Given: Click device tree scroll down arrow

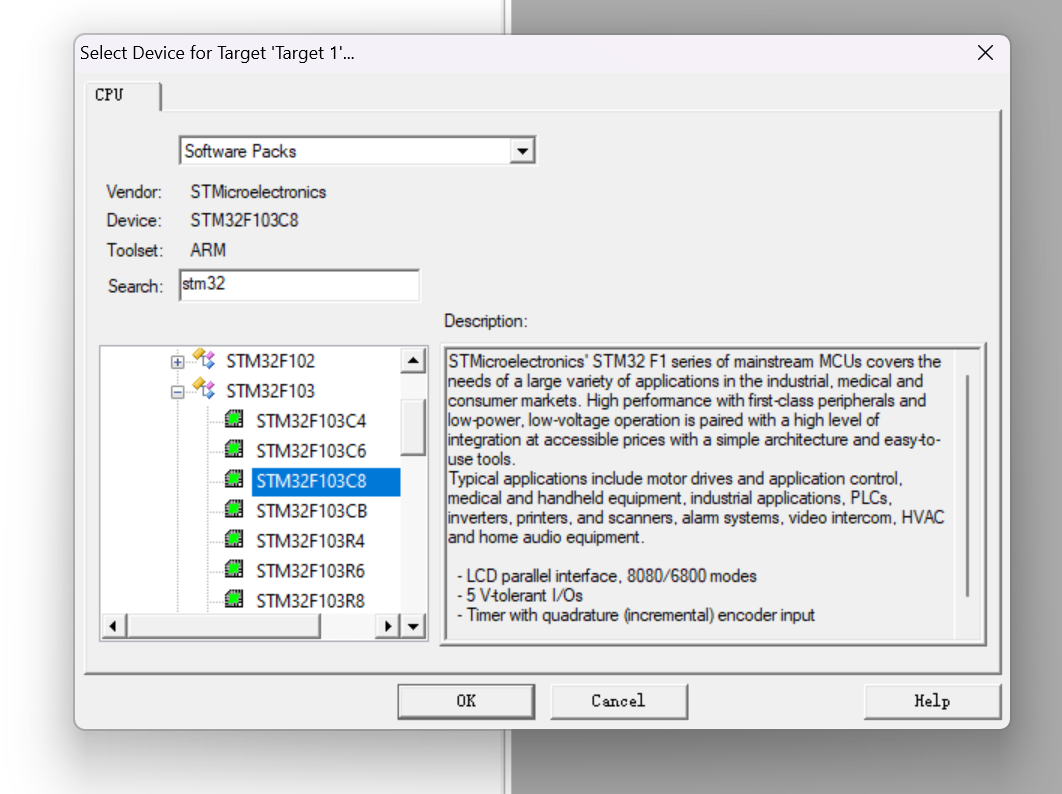Looking at the screenshot, I should pyautogui.click(x=413, y=626).
